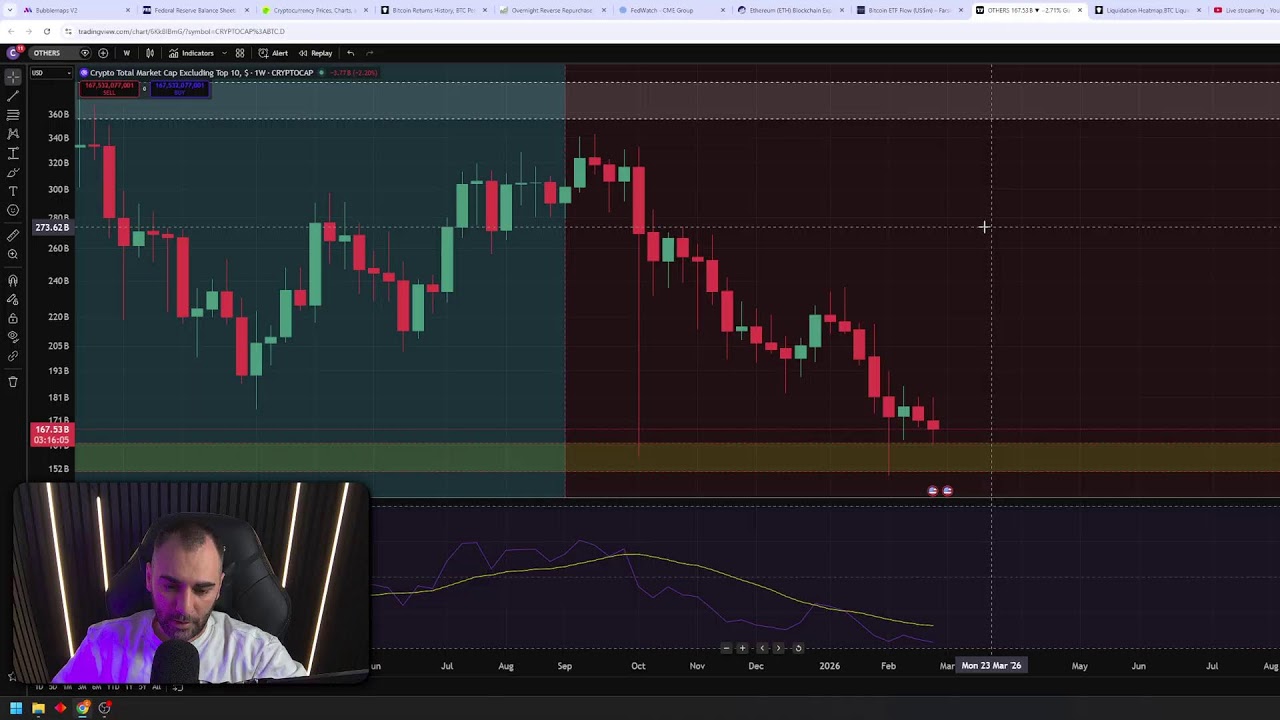Screen dimensions: 1280x720
Task: Open the emoji and icons tool
Action: pyautogui.click(x=13, y=210)
